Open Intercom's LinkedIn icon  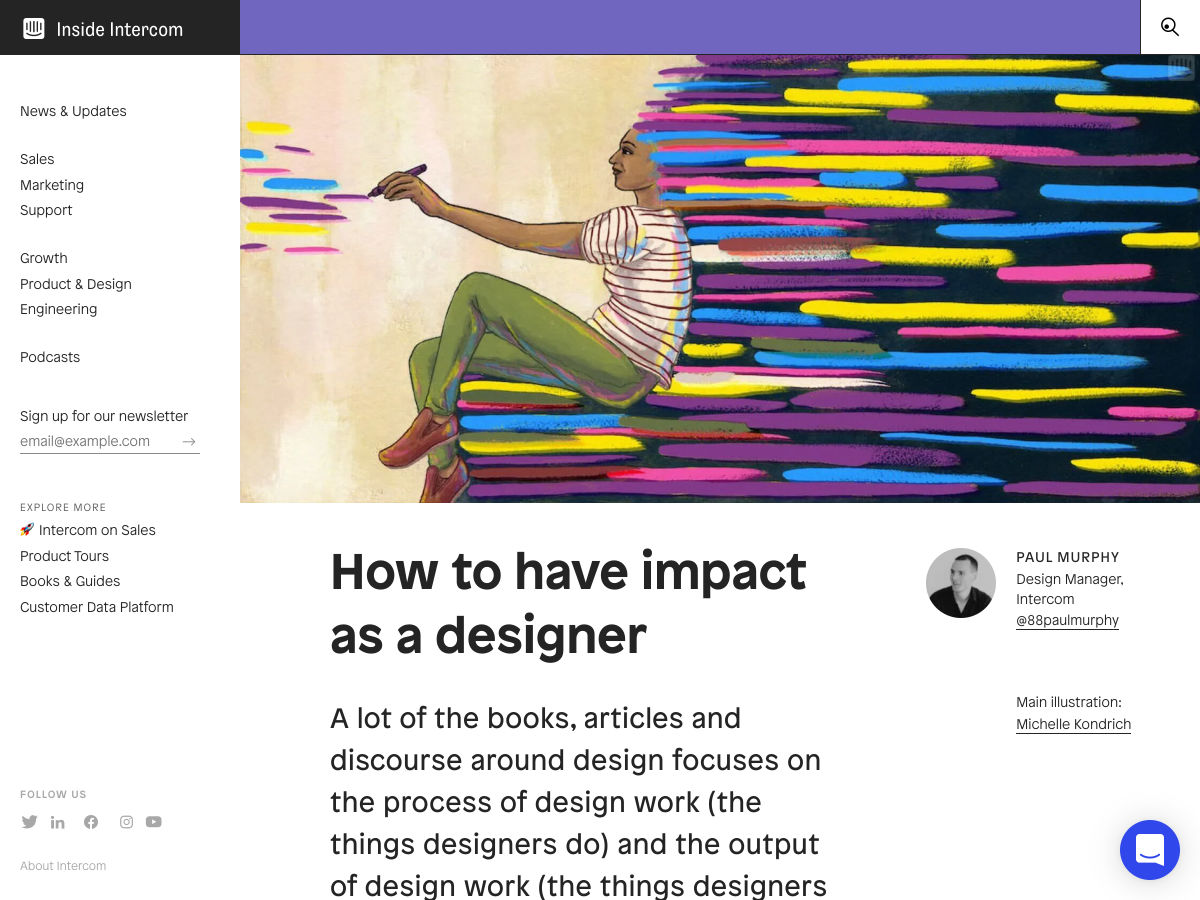(x=58, y=822)
